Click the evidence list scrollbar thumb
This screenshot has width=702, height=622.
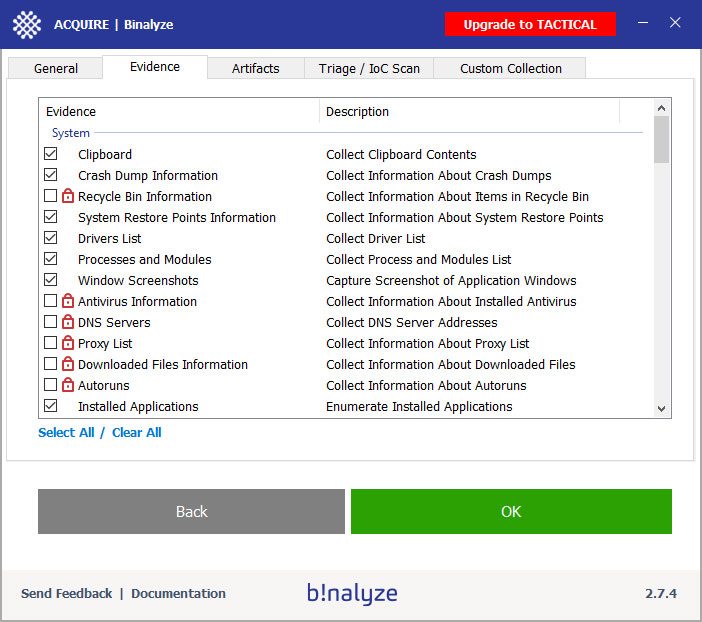(x=661, y=140)
